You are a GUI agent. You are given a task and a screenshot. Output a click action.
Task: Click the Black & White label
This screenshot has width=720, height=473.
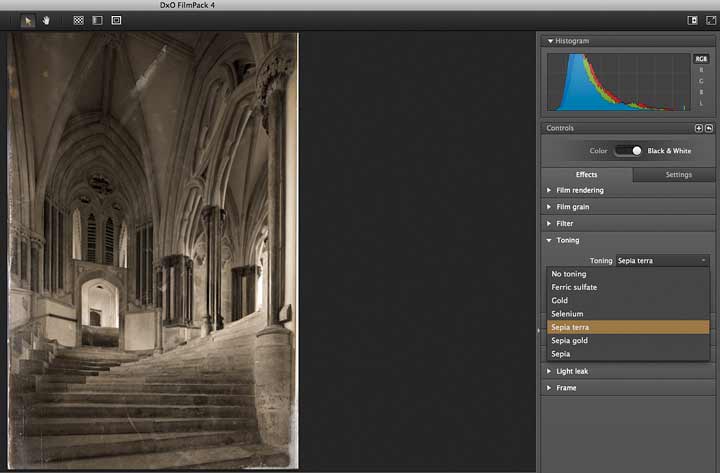click(669, 151)
